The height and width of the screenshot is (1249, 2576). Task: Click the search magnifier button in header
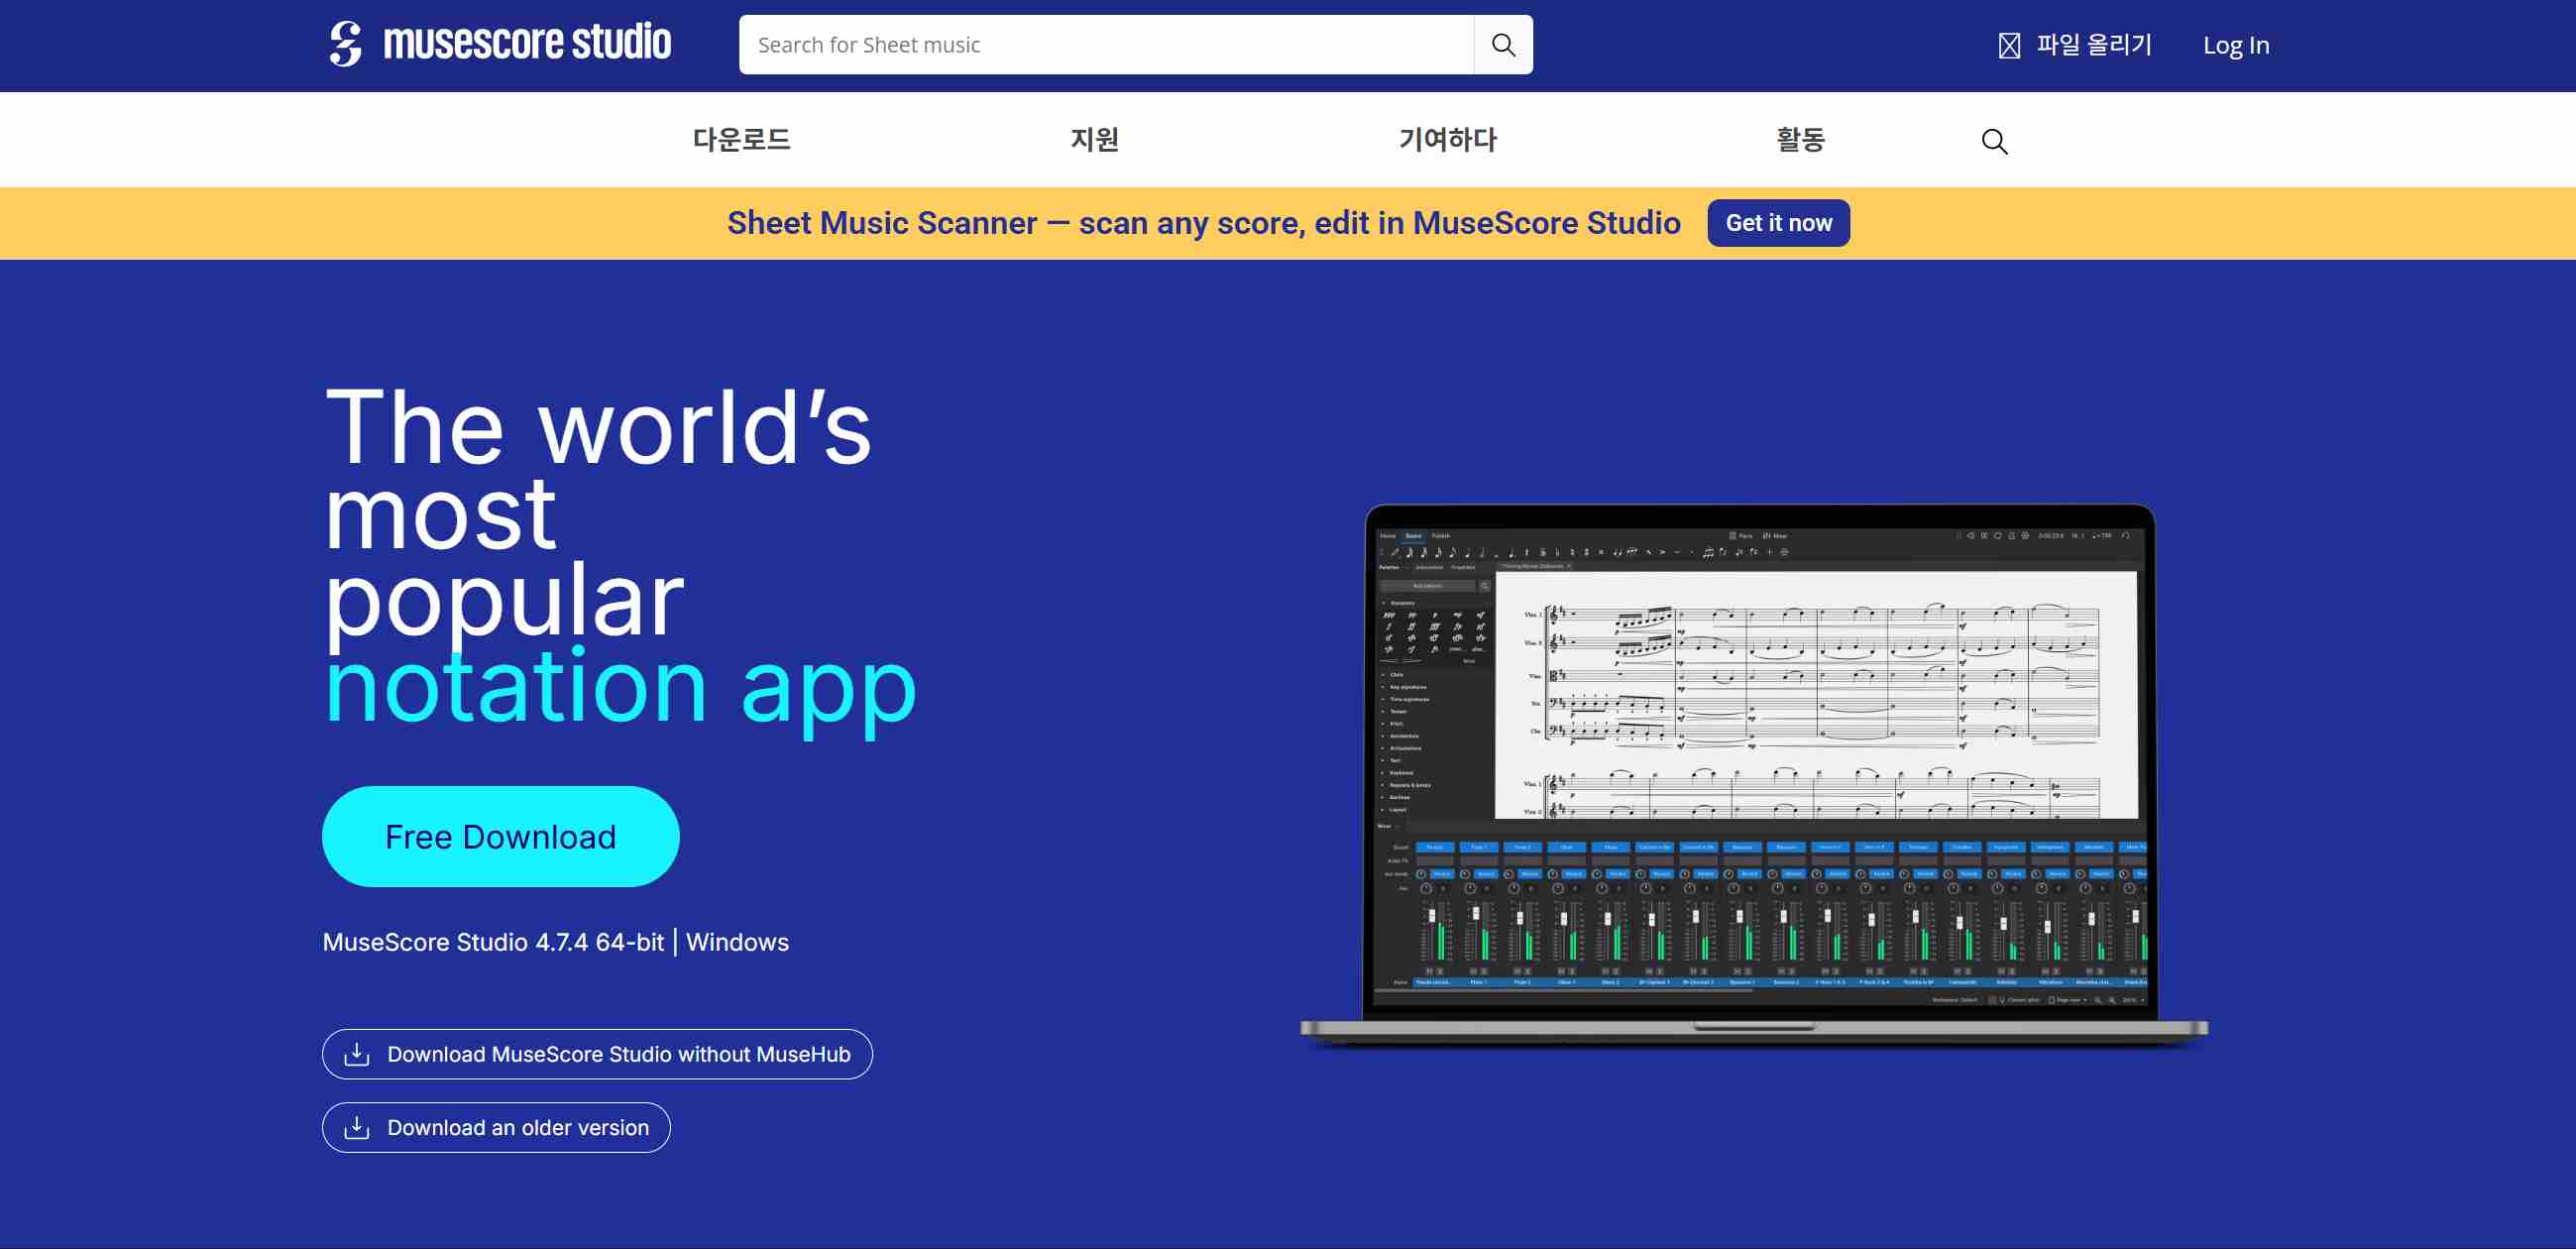(x=1503, y=45)
